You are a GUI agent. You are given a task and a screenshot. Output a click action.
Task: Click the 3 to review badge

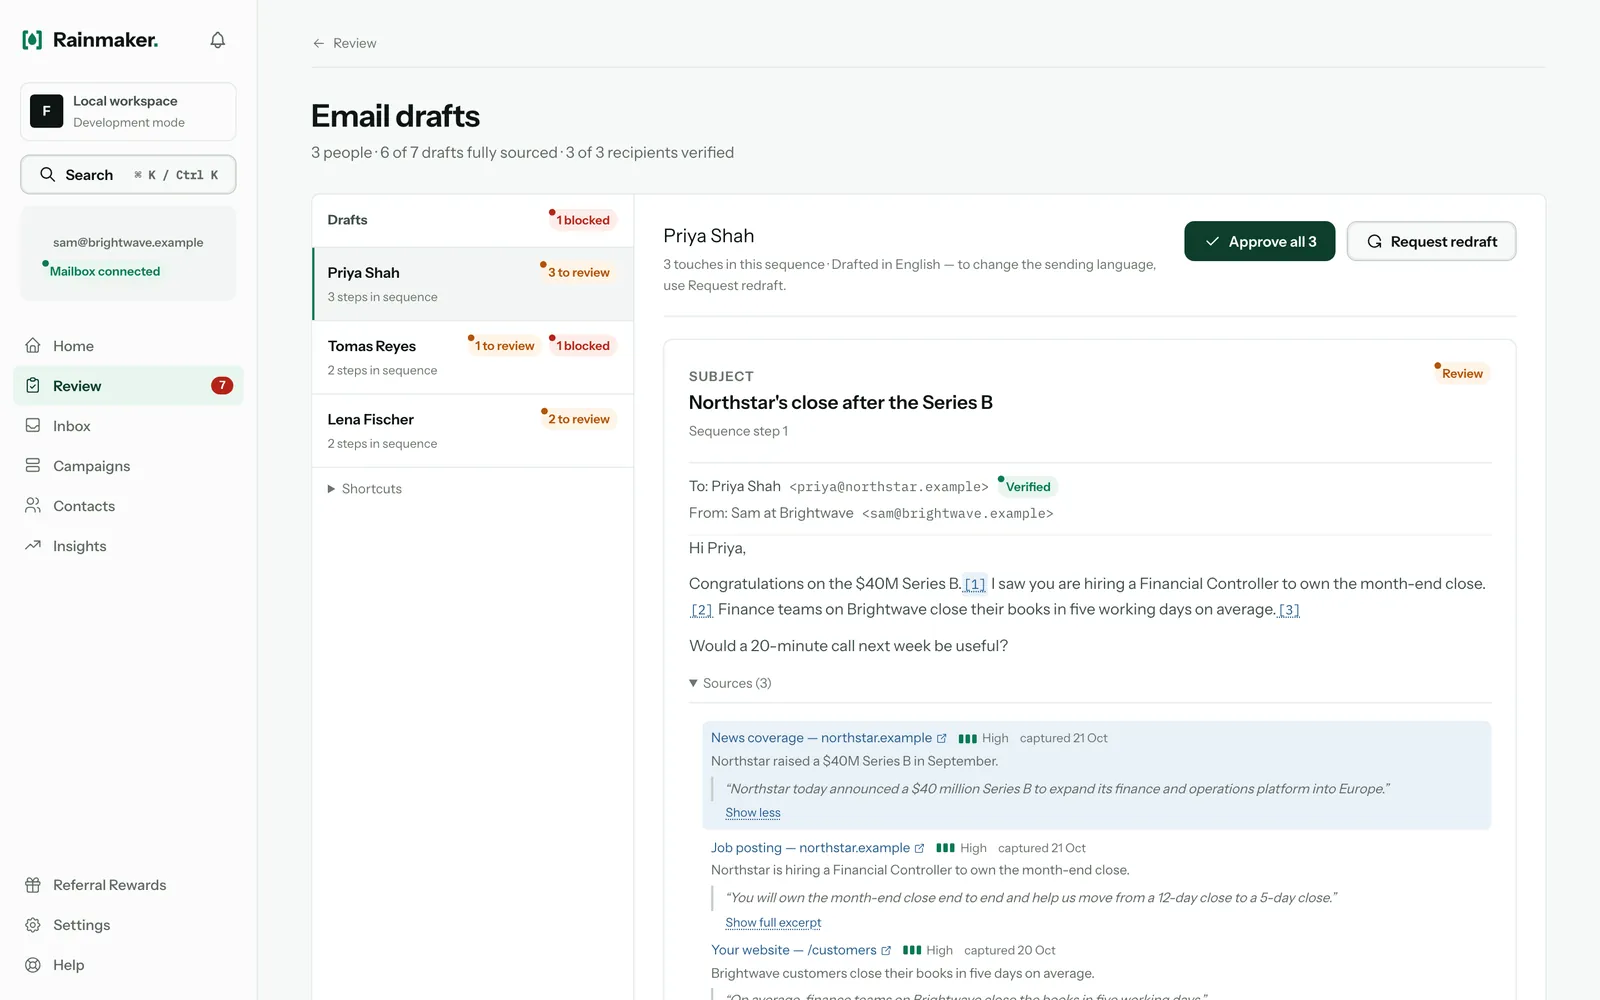point(578,272)
